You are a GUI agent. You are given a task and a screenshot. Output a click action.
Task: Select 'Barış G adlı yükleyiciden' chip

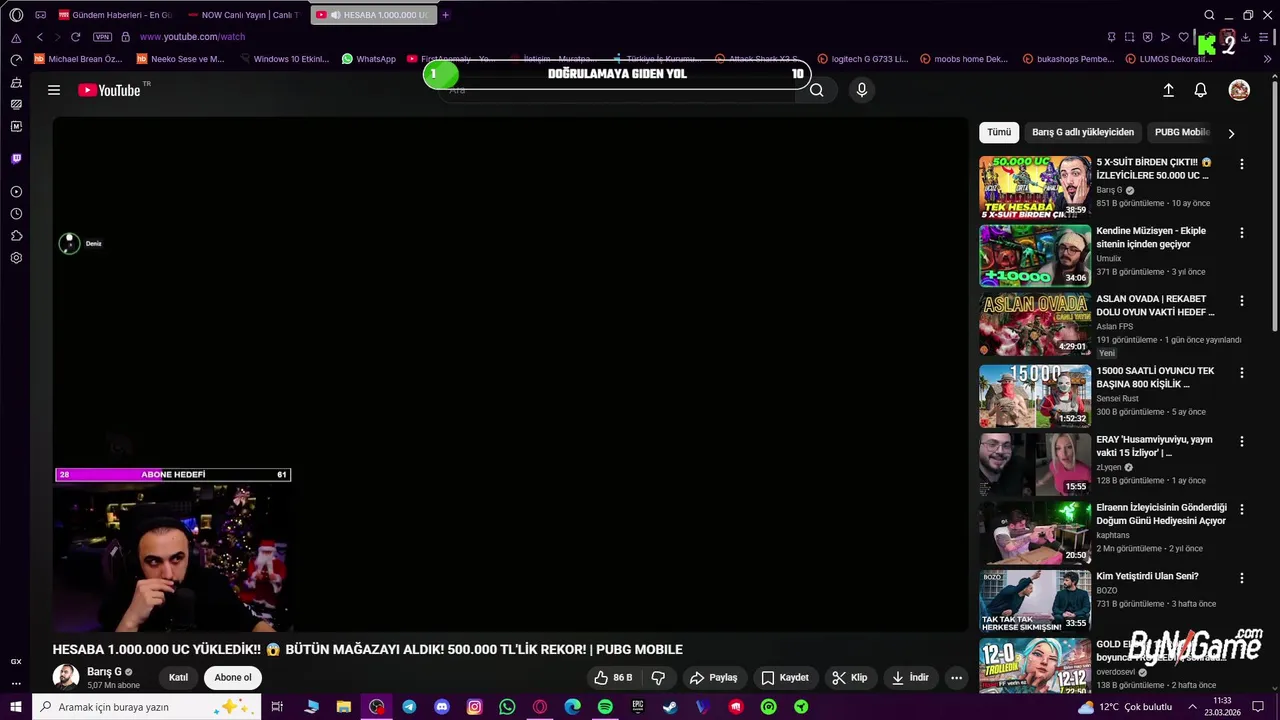1083,132
